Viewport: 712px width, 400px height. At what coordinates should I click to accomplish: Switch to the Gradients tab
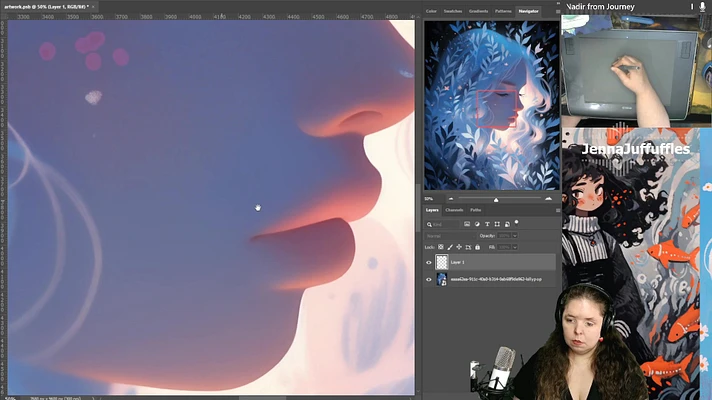pyautogui.click(x=478, y=11)
